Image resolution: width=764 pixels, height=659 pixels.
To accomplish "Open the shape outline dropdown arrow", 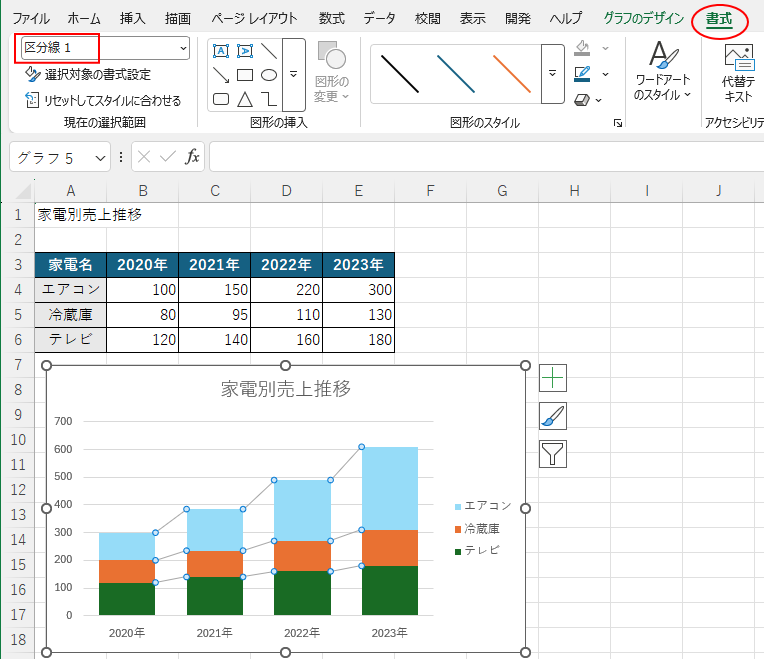I will [606, 74].
